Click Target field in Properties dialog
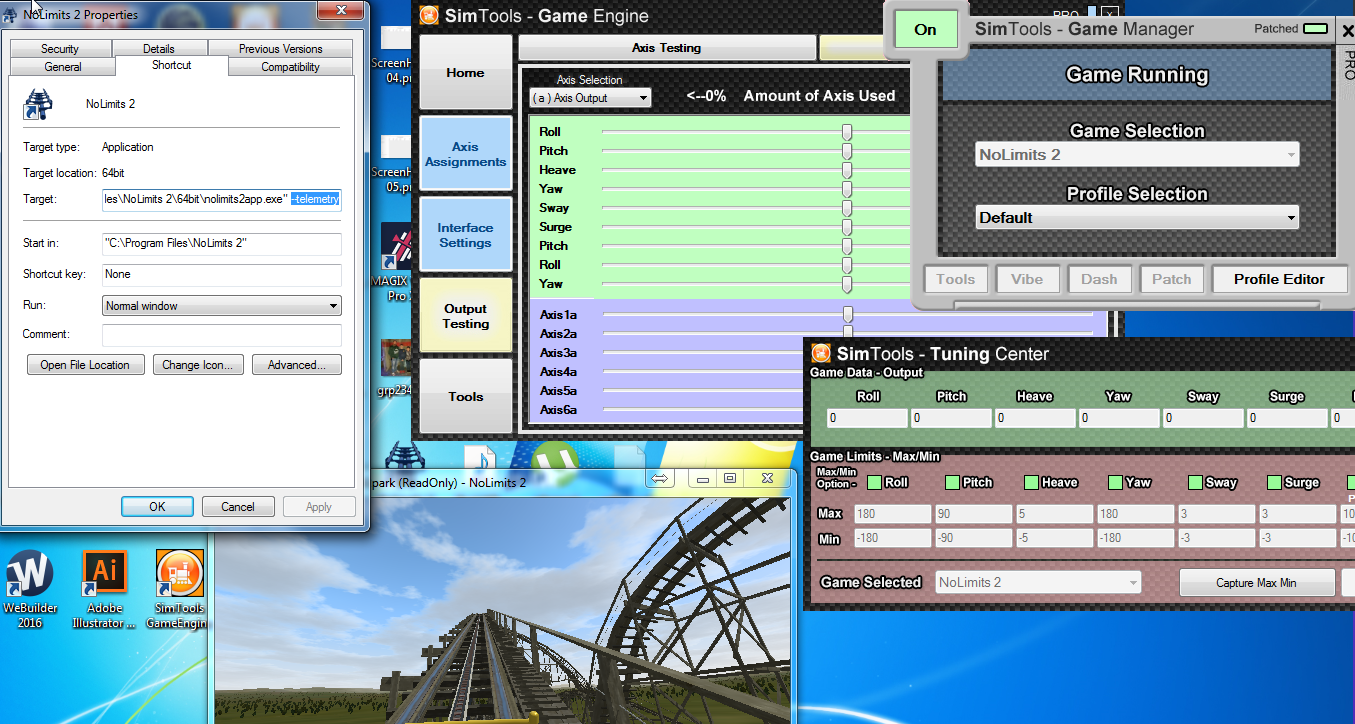 [x=222, y=199]
